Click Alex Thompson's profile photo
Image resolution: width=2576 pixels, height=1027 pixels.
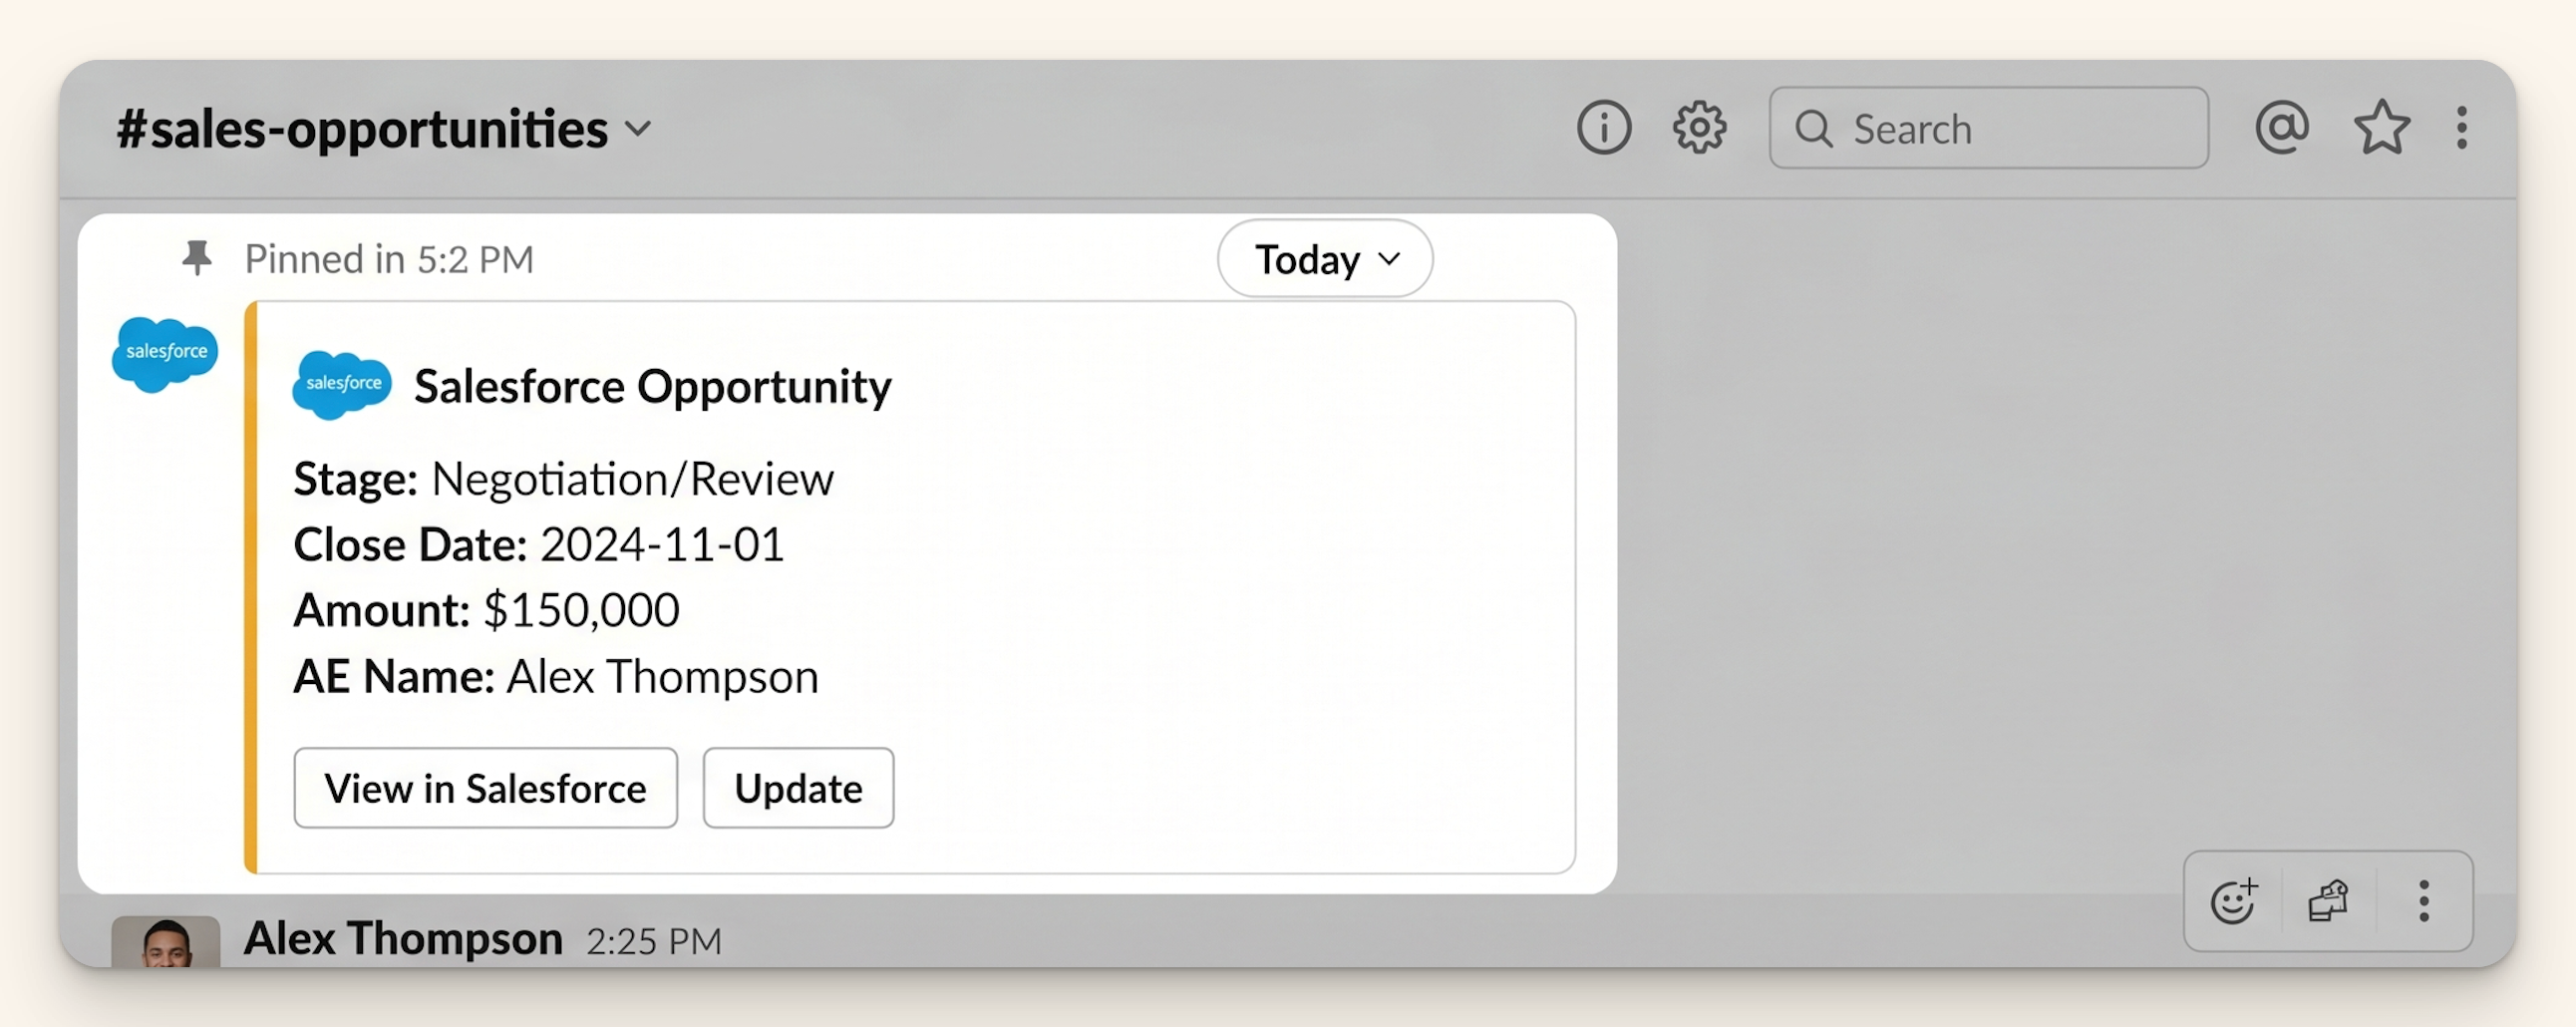(x=165, y=941)
